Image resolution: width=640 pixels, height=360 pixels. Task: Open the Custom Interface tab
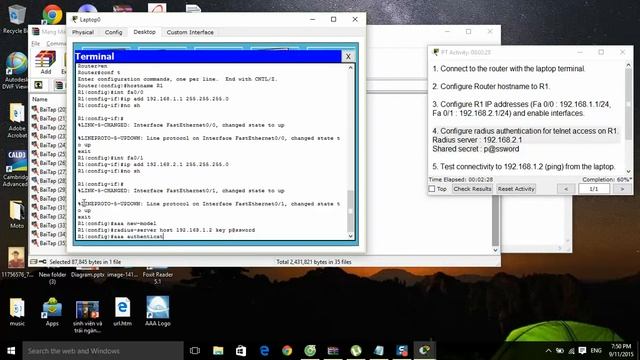[190, 32]
